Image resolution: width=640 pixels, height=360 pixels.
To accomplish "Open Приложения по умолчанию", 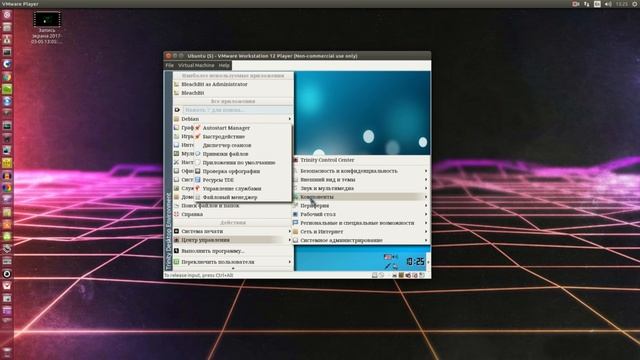I will coord(239,162).
